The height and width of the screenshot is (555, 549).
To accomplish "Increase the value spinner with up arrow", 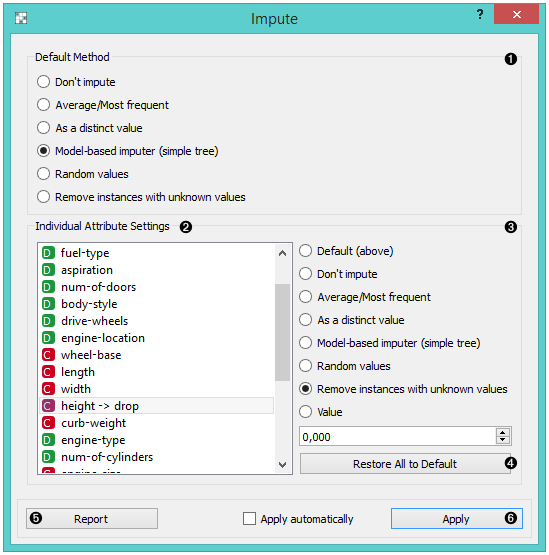I will pyautogui.click(x=503, y=433).
